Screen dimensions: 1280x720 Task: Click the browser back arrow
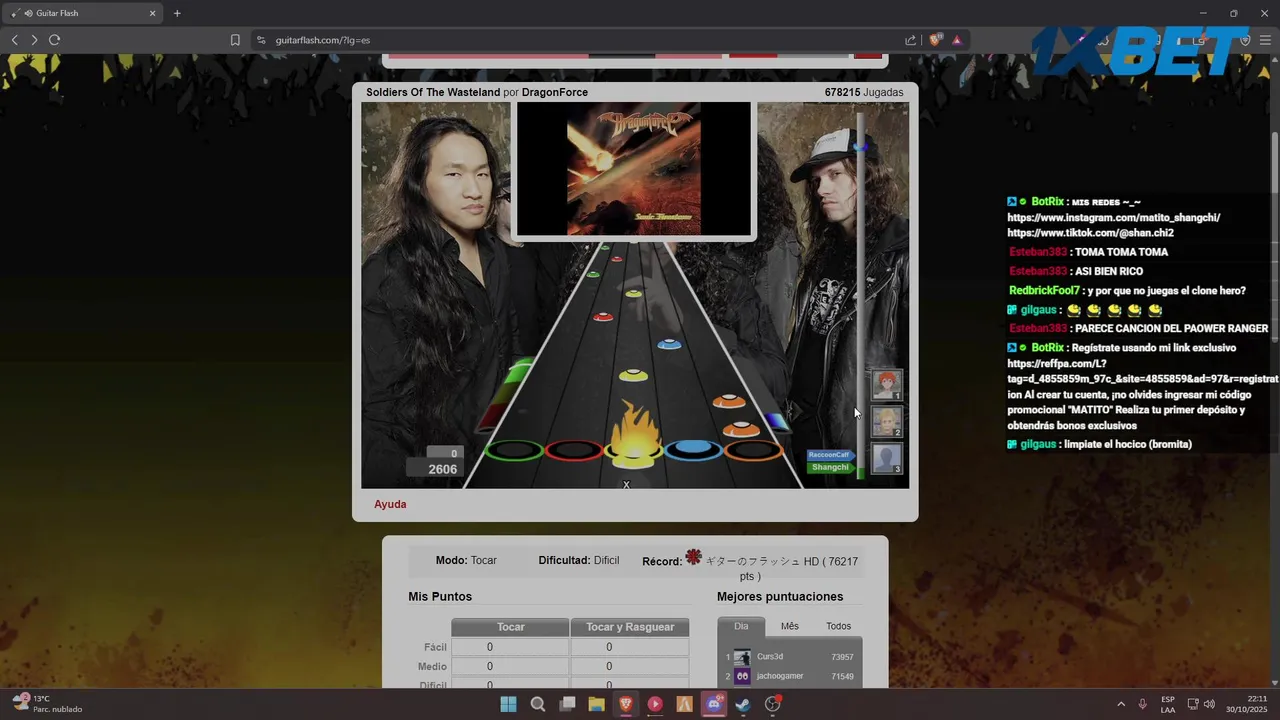[x=14, y=40]
